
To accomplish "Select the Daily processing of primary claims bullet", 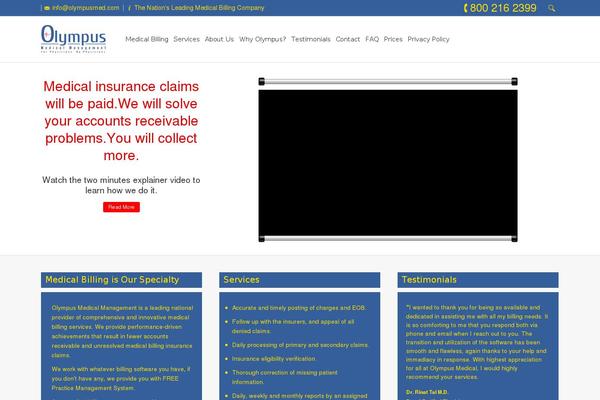I will pos(300,345).
